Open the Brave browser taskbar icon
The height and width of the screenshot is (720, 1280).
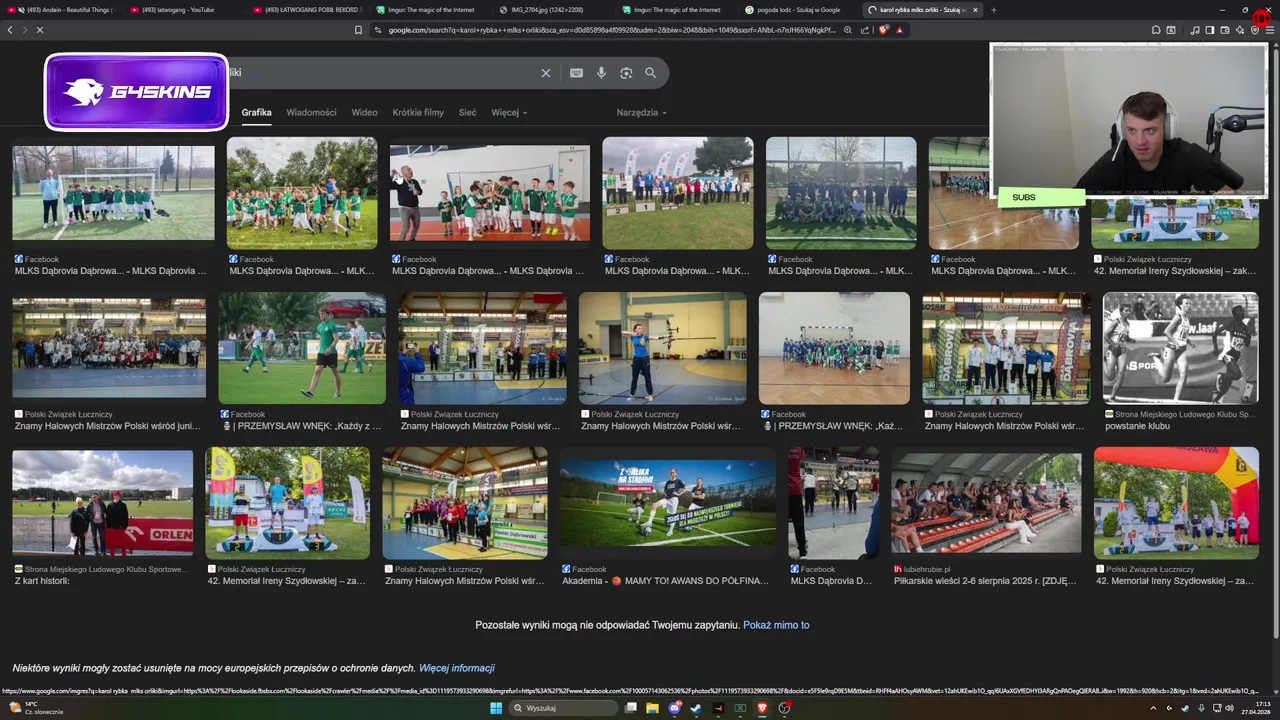click(762, 708)
